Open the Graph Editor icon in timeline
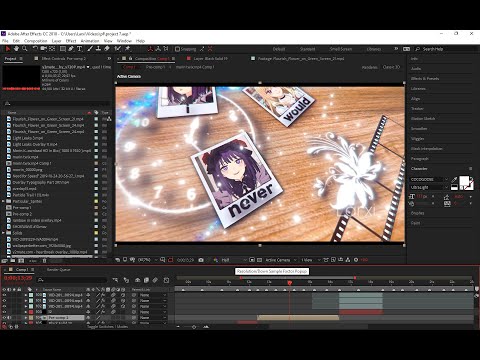 [x=167, y=280]
